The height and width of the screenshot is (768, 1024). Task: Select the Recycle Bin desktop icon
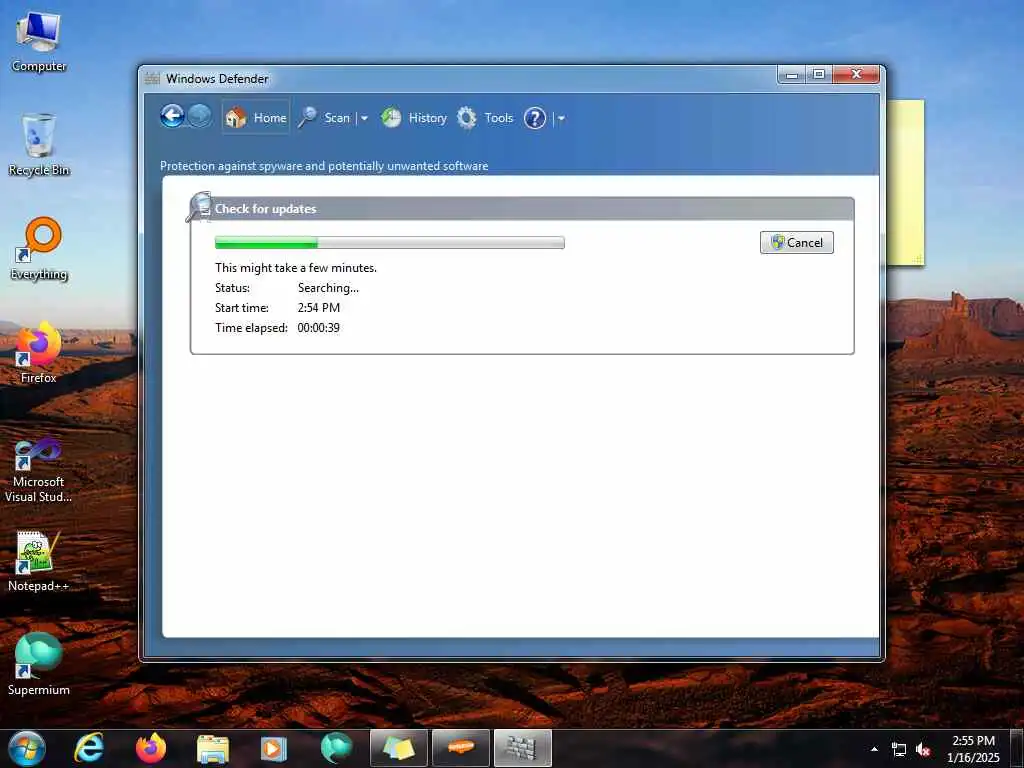pyautogui.click(x=39, y=145)
